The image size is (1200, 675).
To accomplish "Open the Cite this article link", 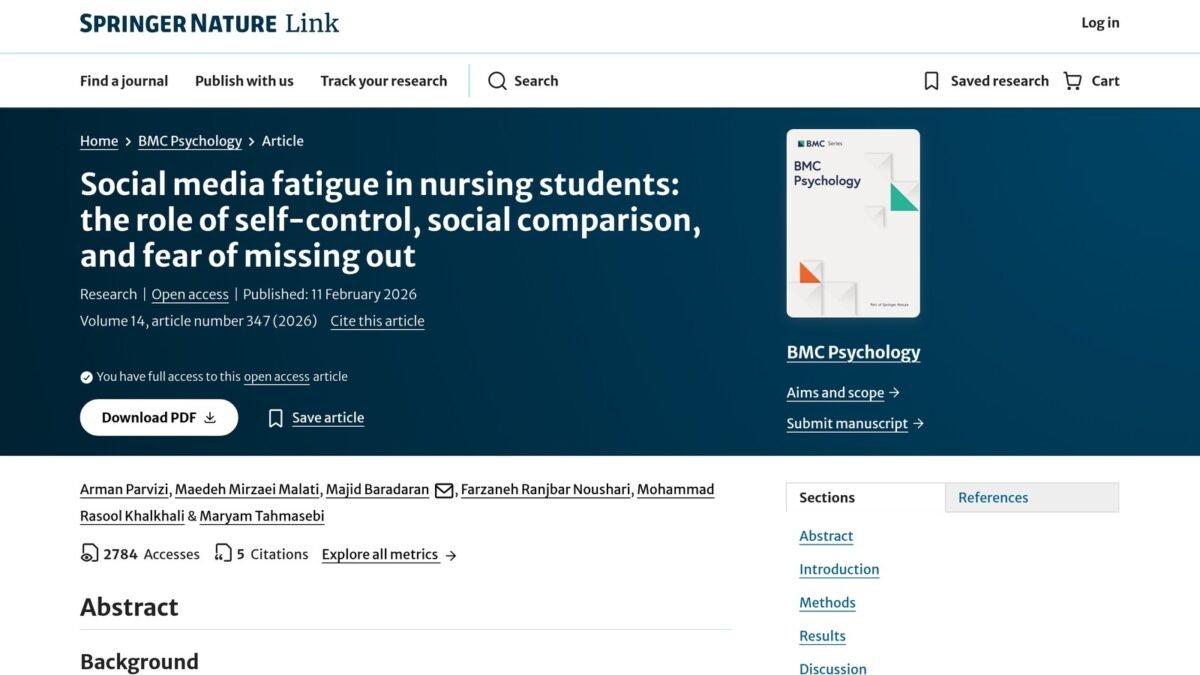I will 377,321.
